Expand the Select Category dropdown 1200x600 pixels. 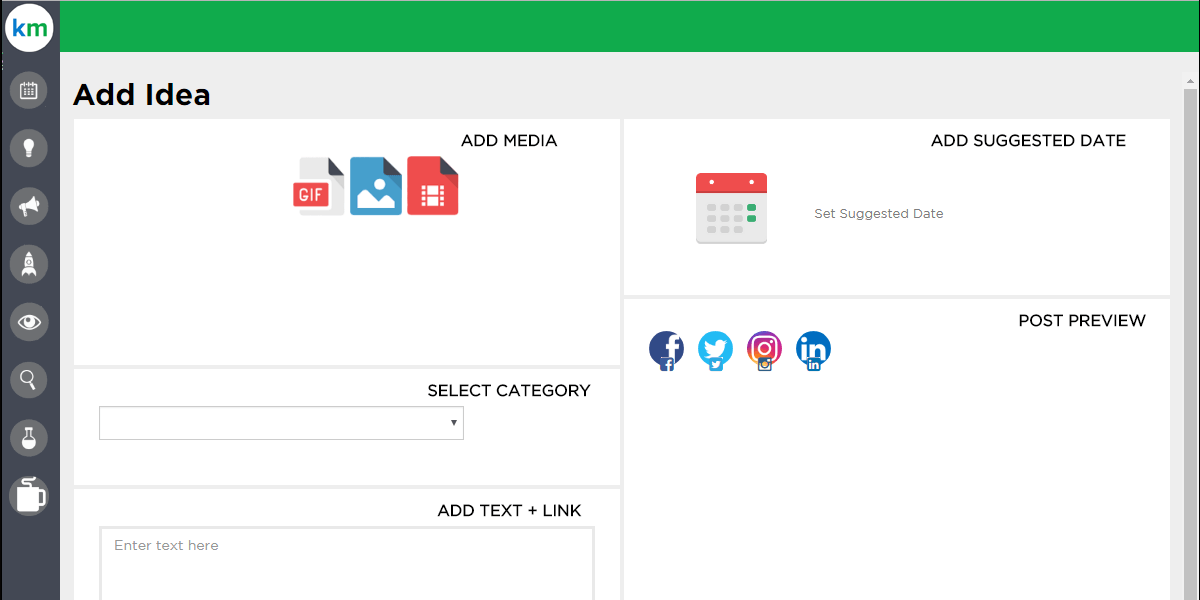click(x=281, y=423)
